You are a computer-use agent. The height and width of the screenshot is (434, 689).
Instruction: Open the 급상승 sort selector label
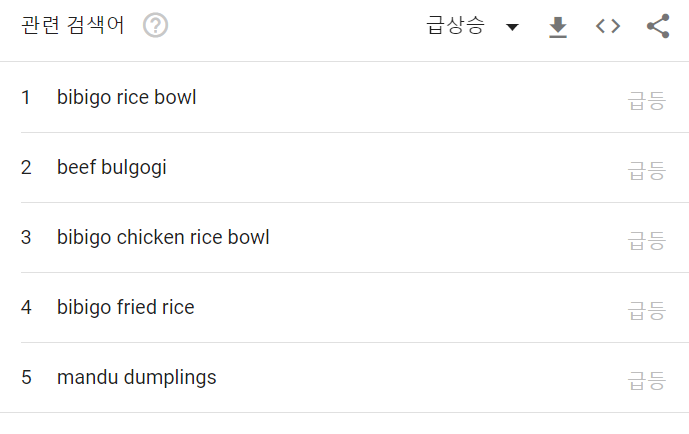(x=456, y=25)
